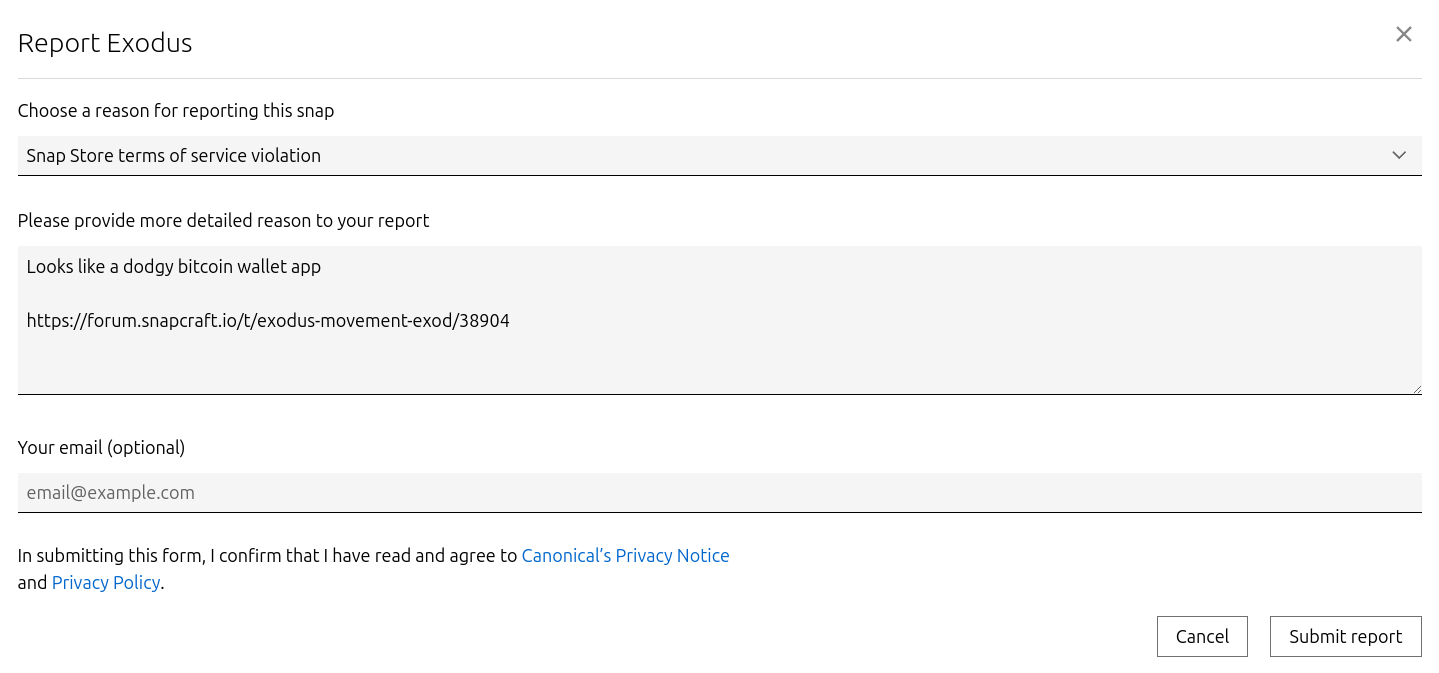Click the Report Exodus dialog heading
The width and height of the screenshot is (1439, 673).
105,43
